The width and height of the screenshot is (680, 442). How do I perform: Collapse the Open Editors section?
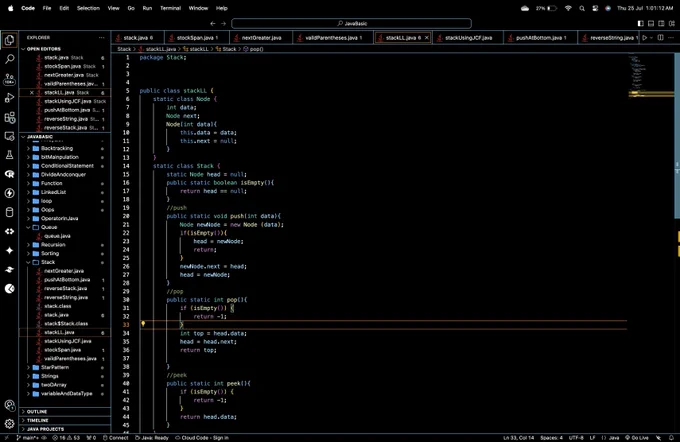[65, 49]
